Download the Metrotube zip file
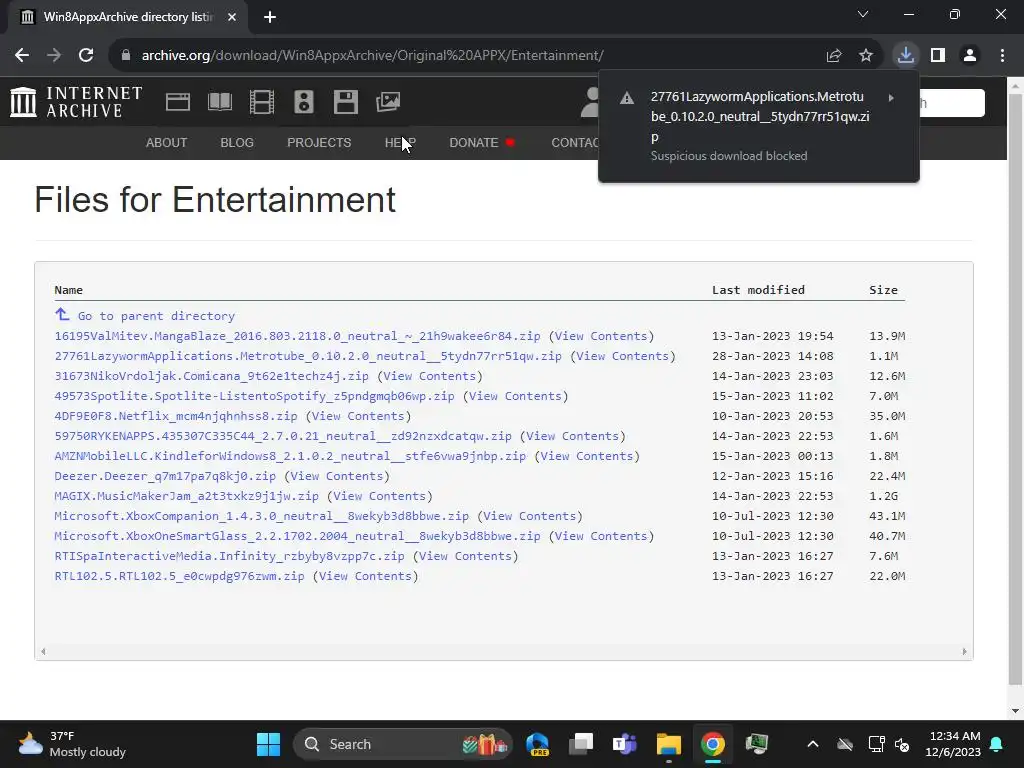Screen dimensions: 1024x768 click(308, 356)
